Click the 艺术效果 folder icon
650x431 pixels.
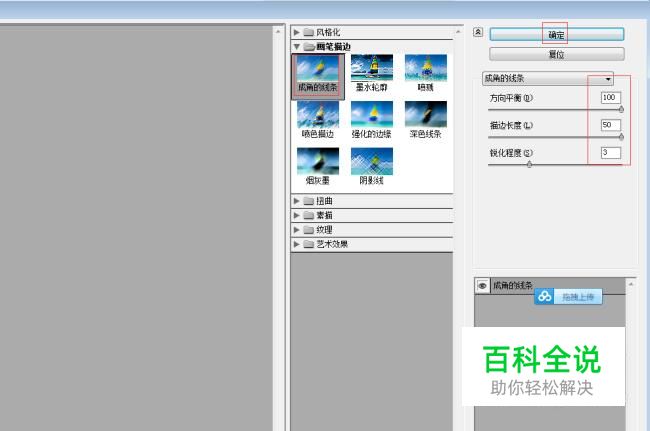308,245
